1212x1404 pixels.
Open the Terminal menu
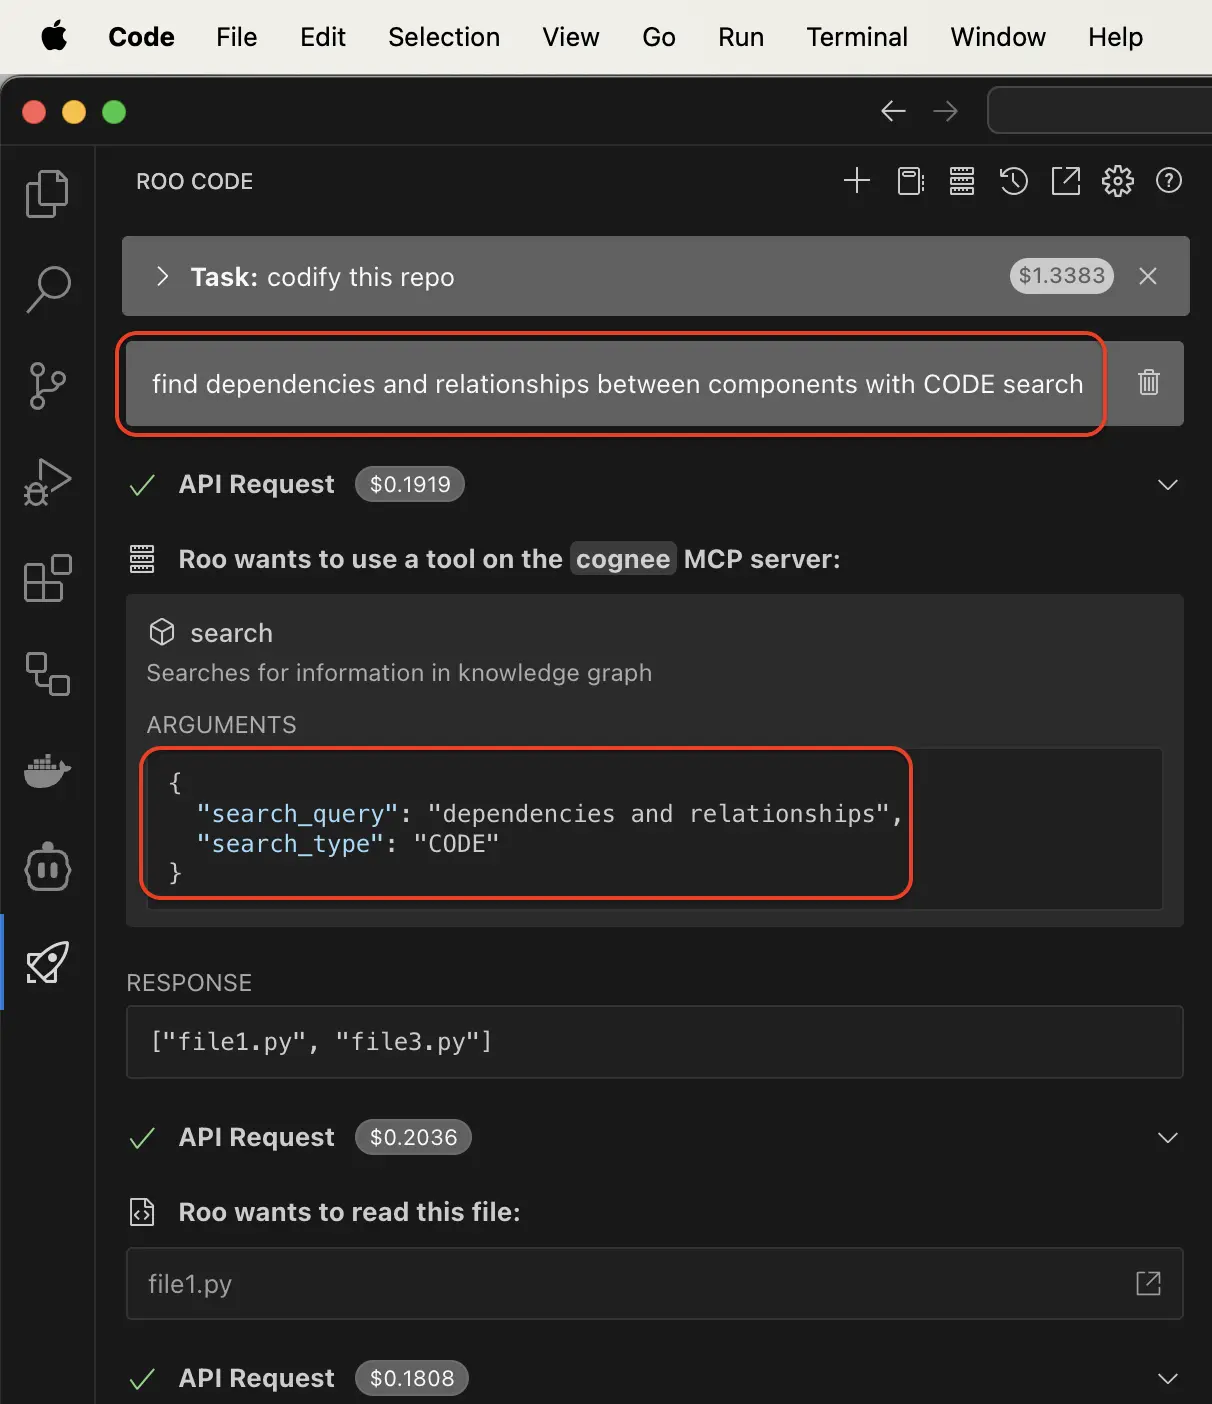(857, 37)
